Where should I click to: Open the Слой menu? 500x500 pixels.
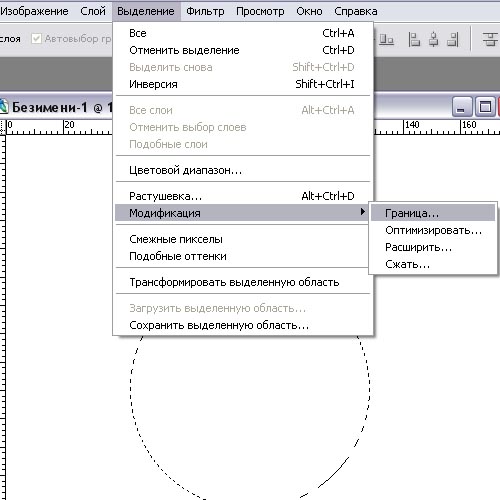pos(93,11)
